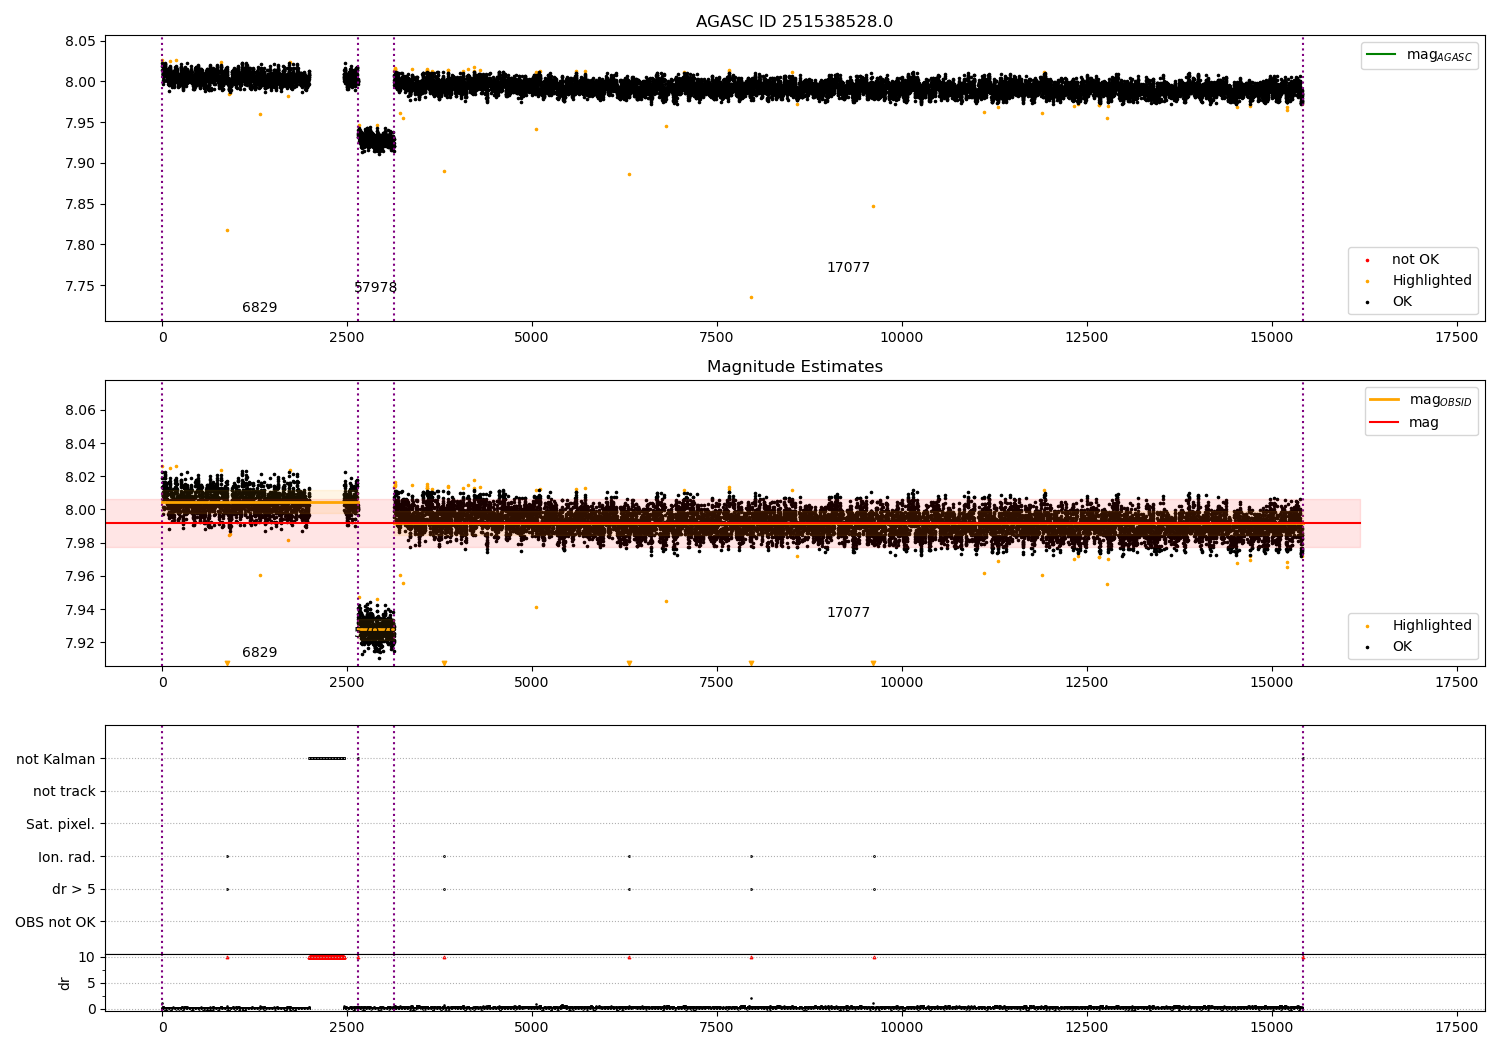Click the 57978 observation label in top plot
1500x1050 pixels.
coord(375,288)
